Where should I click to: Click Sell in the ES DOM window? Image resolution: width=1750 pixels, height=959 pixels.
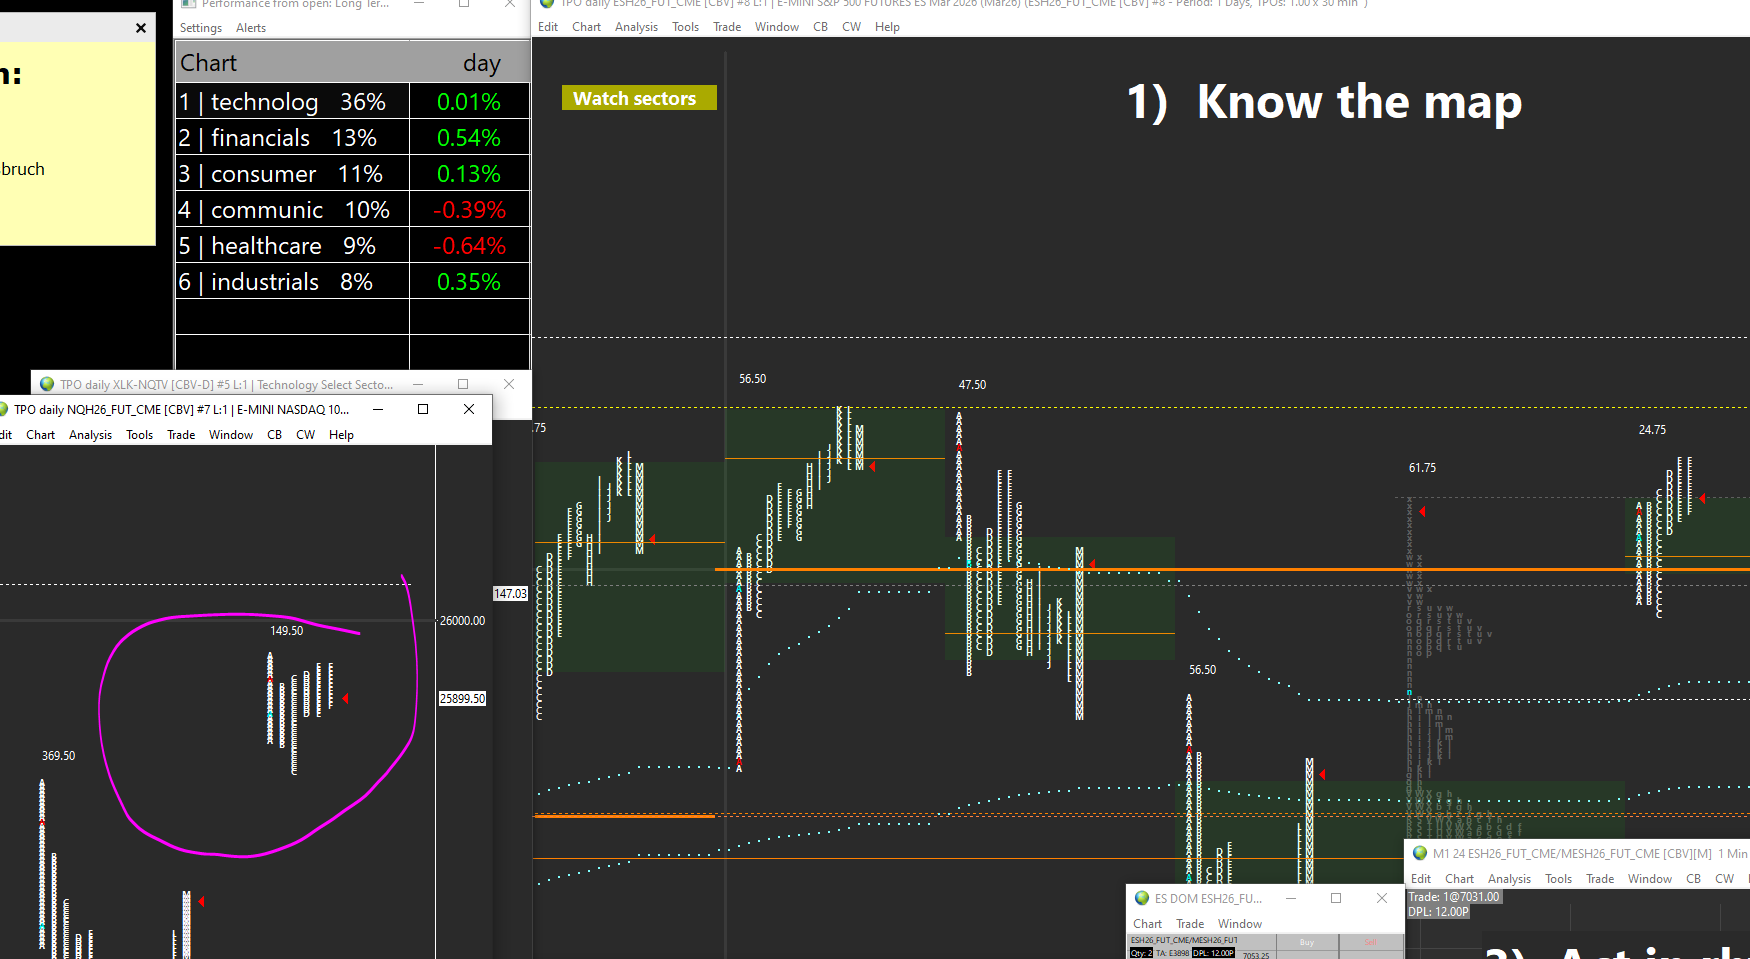click(1371, 943)
